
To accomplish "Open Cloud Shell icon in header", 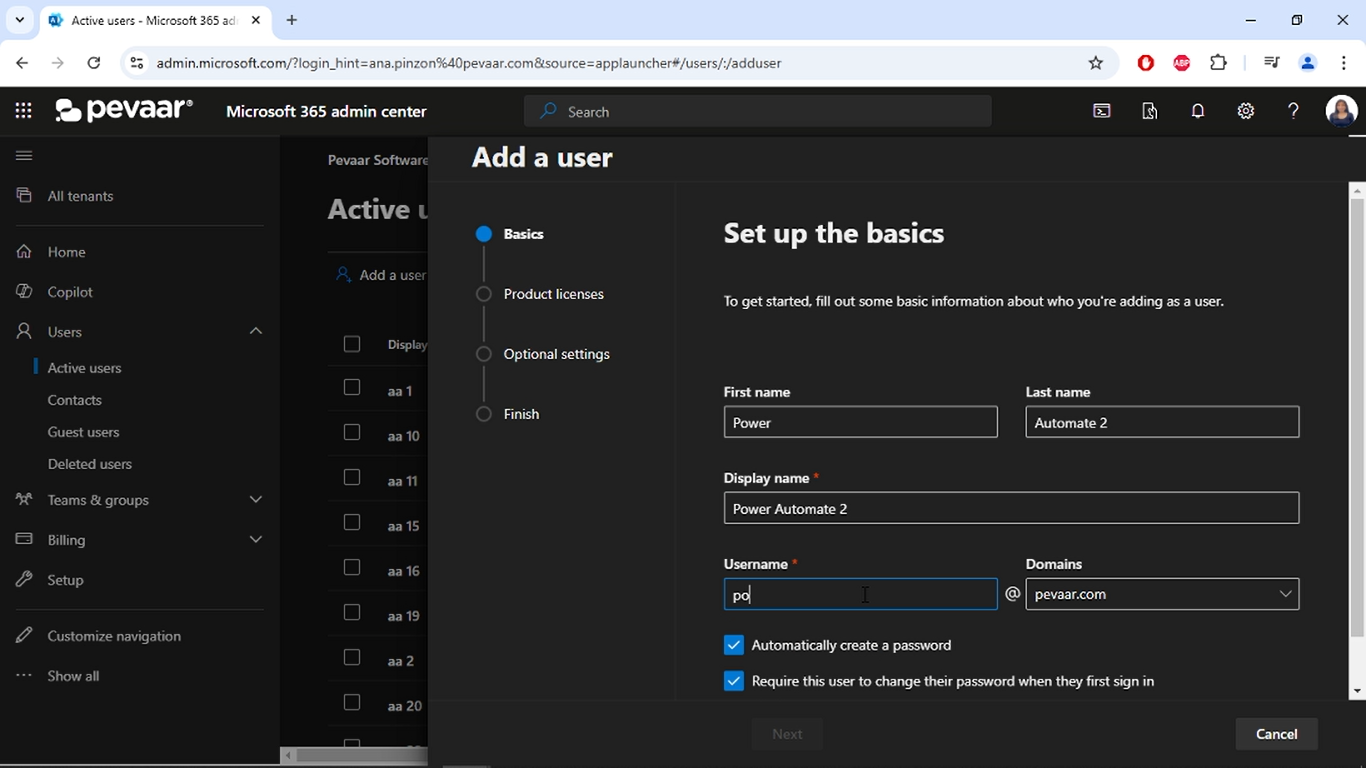I will pyautogui.click(x=1102, y=111).
